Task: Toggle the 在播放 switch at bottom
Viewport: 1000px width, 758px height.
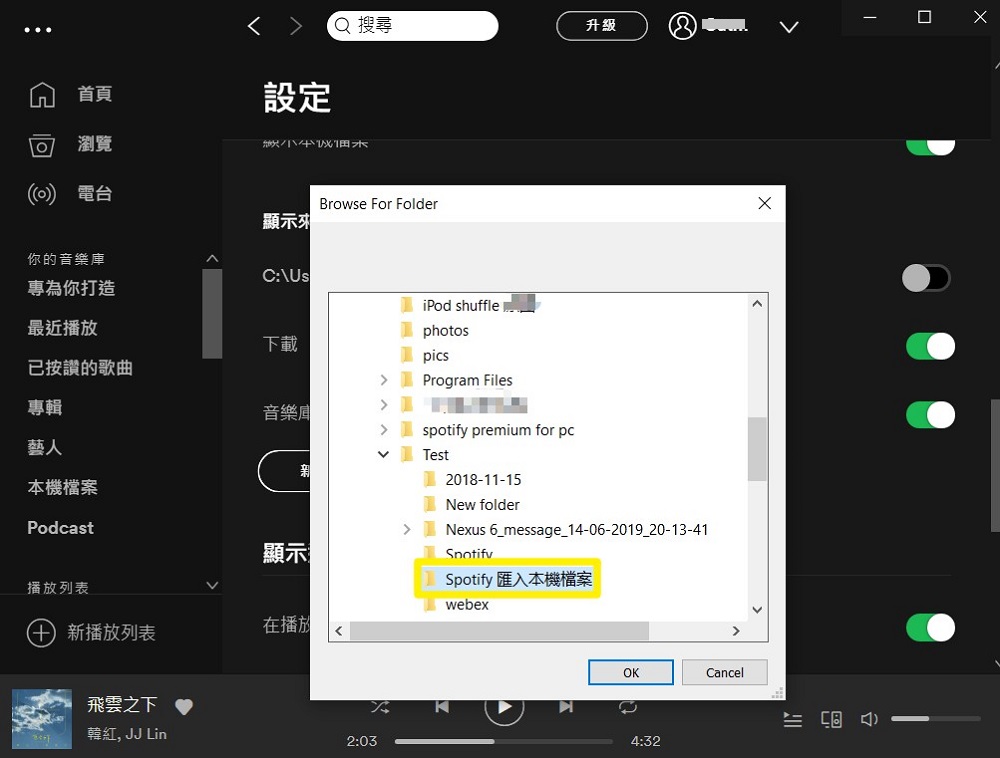Action: [x=930, y=627]
